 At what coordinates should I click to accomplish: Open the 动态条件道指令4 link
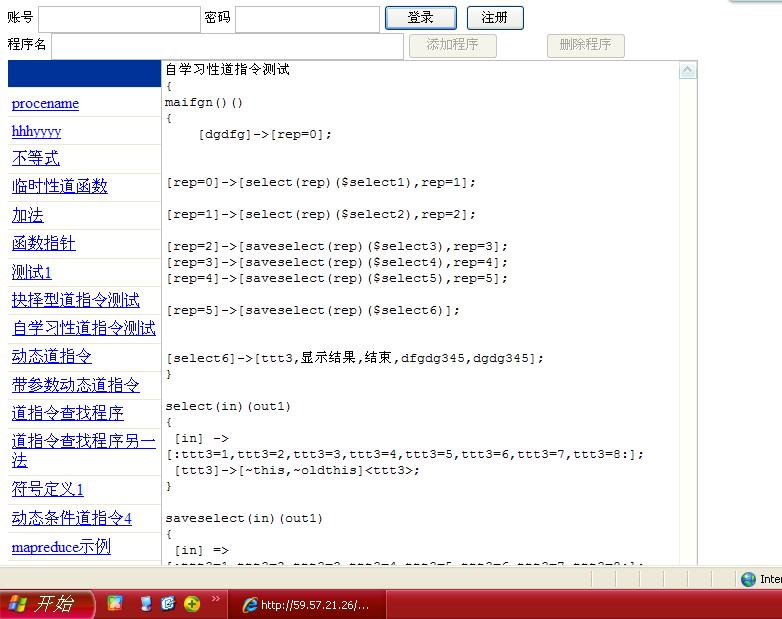[x=72, y=518]
